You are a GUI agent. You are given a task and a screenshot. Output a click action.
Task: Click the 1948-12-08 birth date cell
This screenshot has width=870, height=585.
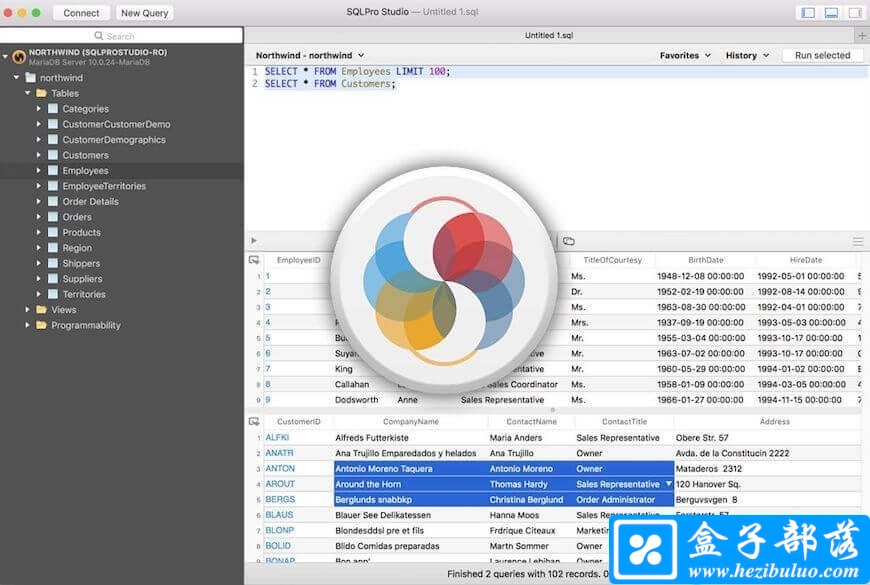tap(700, 276)
